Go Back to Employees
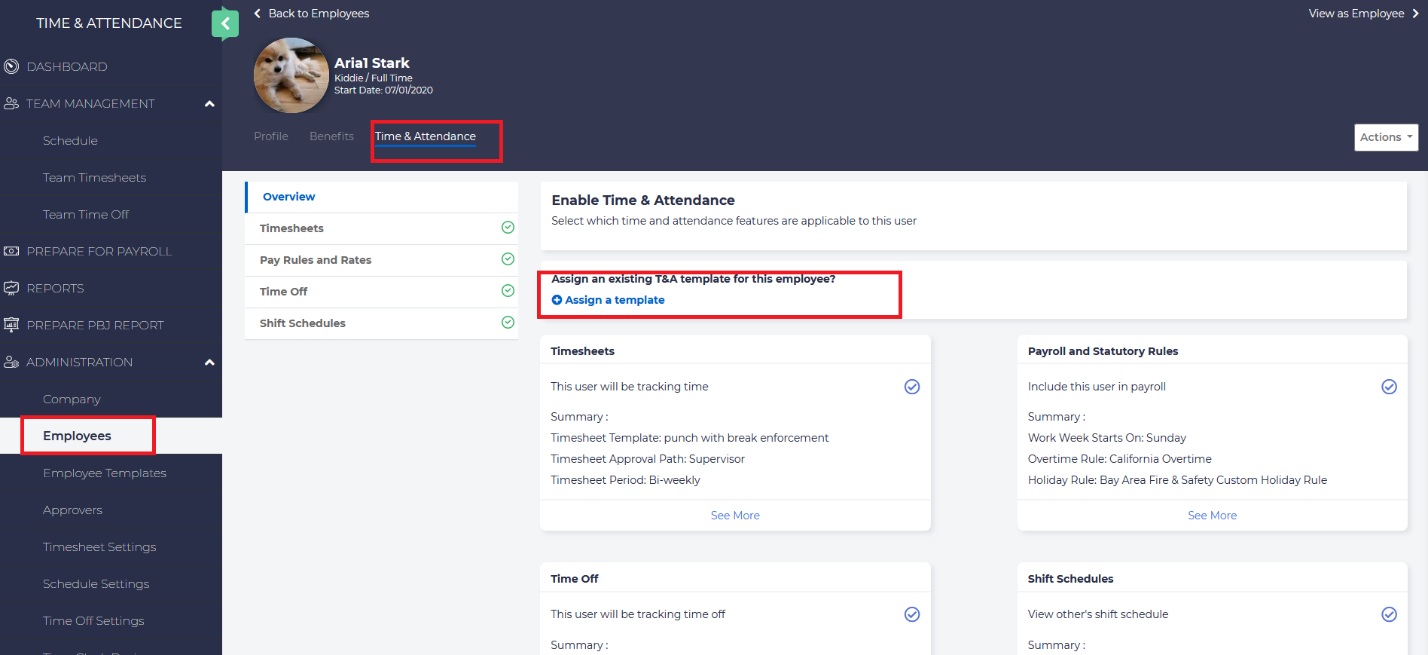Viewport: 1428px width, 655px height. pos(311,14)
